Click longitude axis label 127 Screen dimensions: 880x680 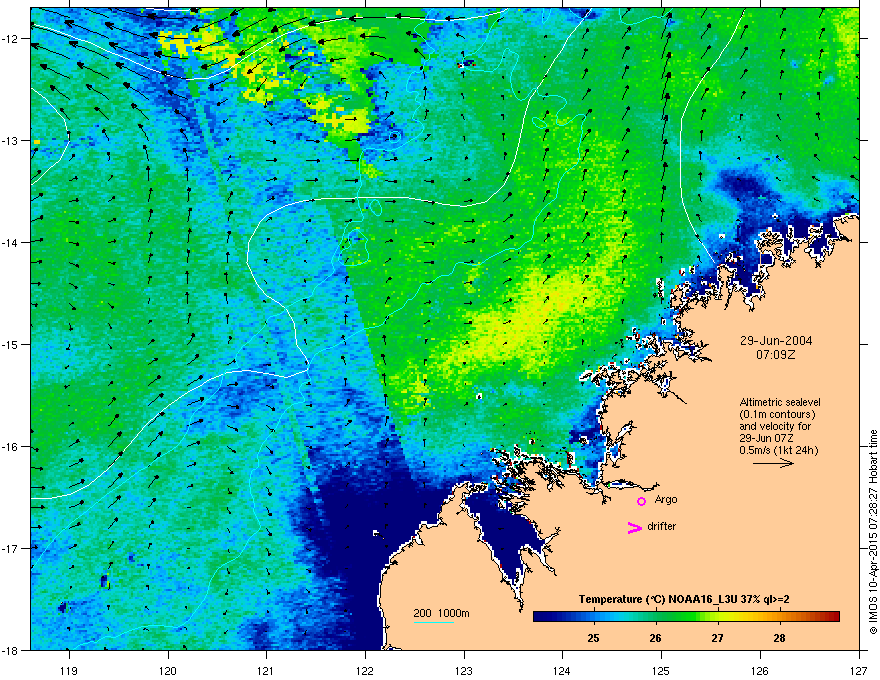[x=859, y=670]
